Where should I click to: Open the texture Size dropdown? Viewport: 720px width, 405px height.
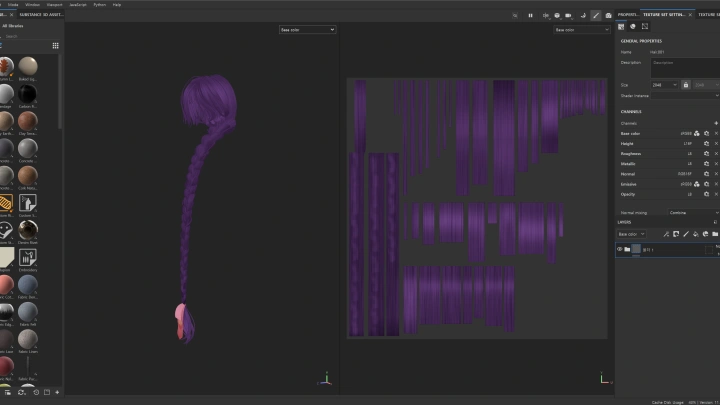pos(664,85)
